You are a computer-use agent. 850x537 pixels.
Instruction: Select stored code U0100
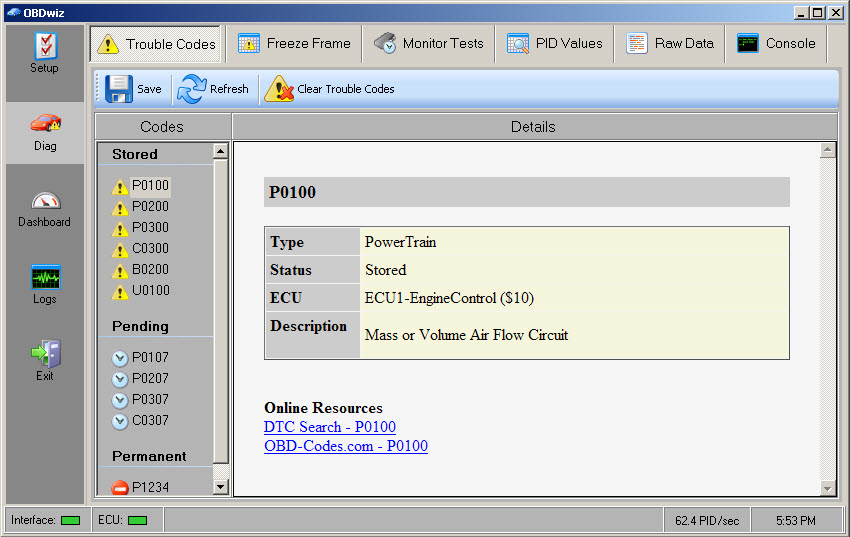coord(150,290)
